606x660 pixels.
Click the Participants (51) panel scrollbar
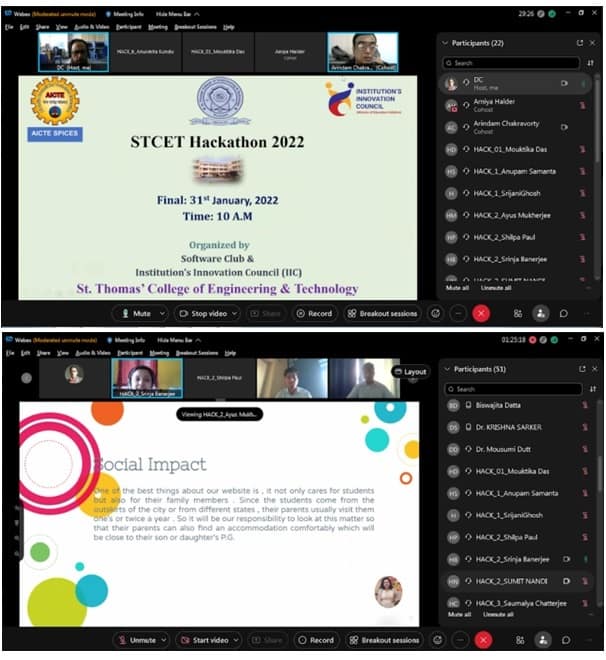coord(600,474)
